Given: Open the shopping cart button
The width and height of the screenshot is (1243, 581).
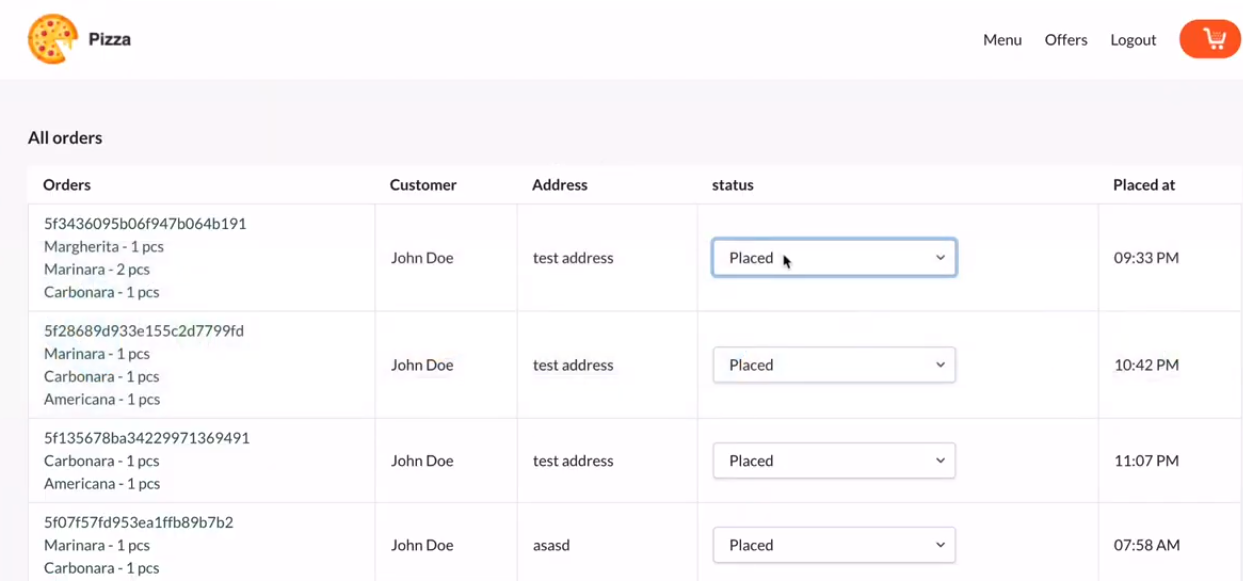Looking at the screenshot, I should tap(1211, 39).
